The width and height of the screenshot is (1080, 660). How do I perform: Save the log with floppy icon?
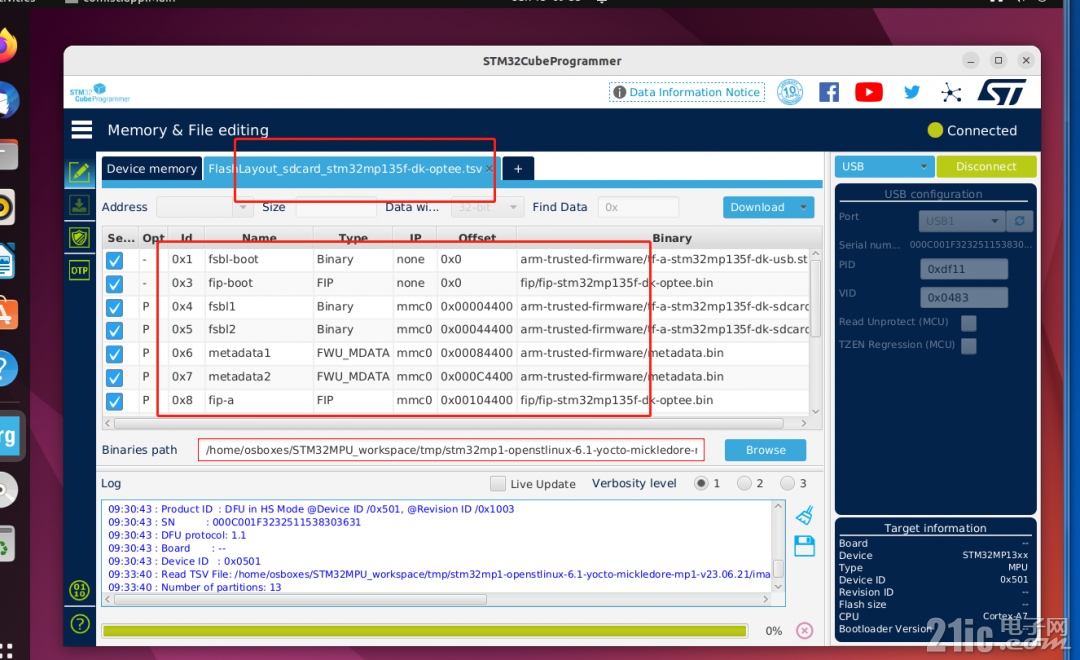(804, 546)
